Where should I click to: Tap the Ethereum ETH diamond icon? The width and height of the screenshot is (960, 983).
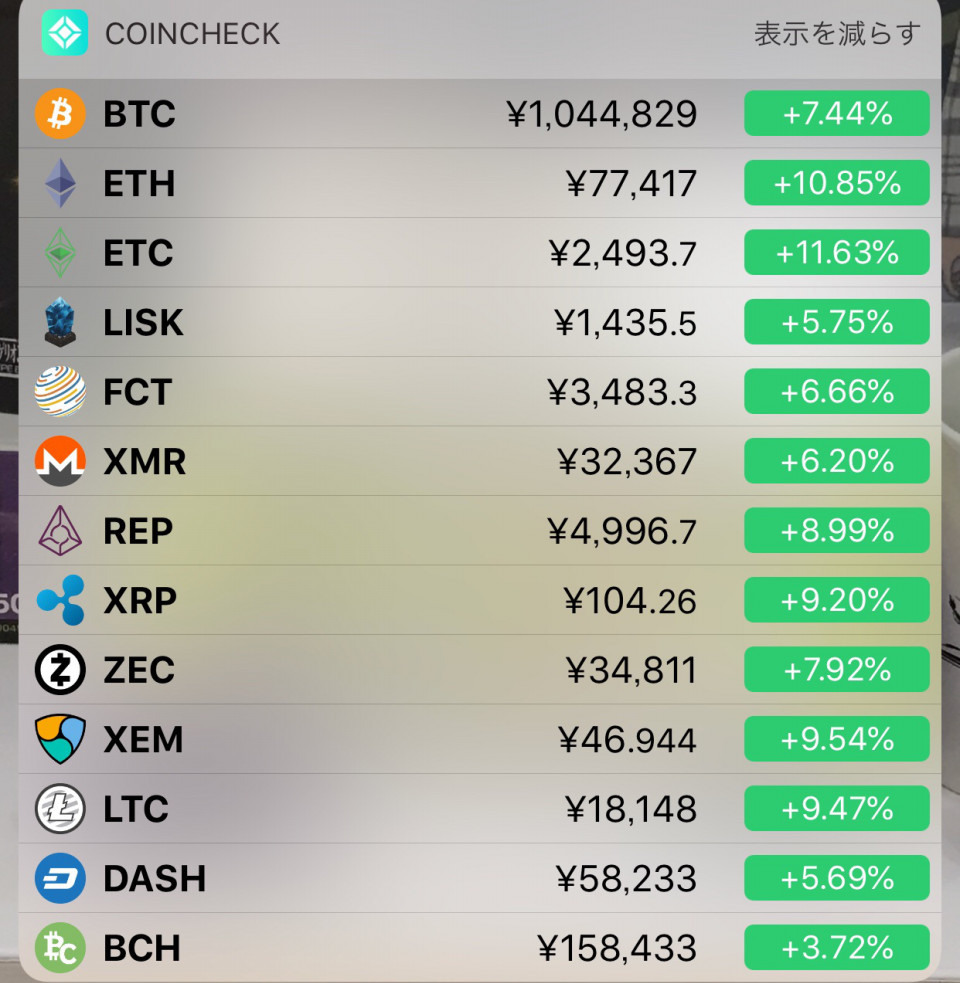(60, 183)
